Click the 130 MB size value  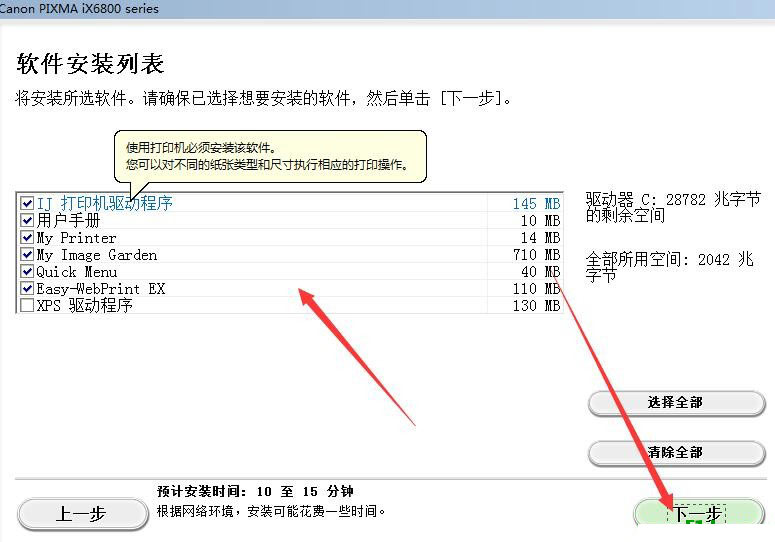536,305
